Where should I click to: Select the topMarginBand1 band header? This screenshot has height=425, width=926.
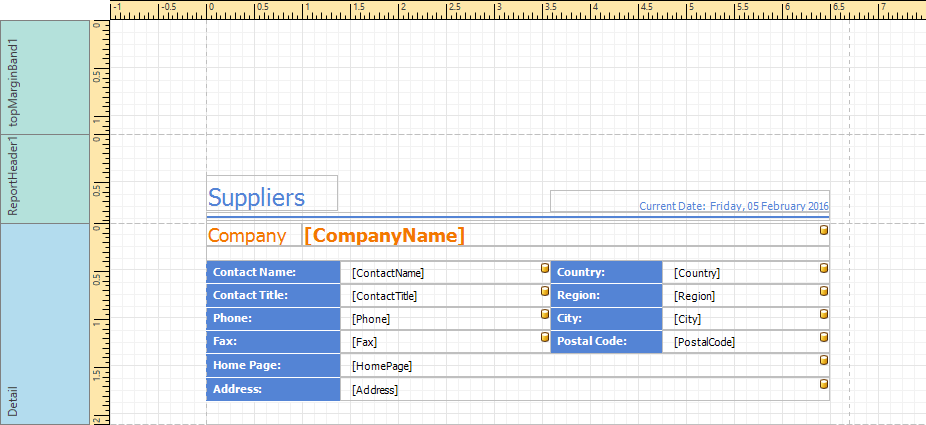pyautogui.click(x=44, y=77)
